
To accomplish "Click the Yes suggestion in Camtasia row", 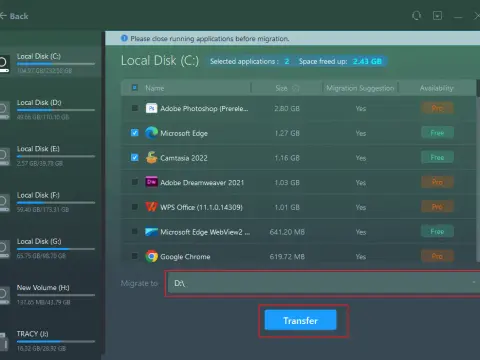I will (x=361, y=158).
